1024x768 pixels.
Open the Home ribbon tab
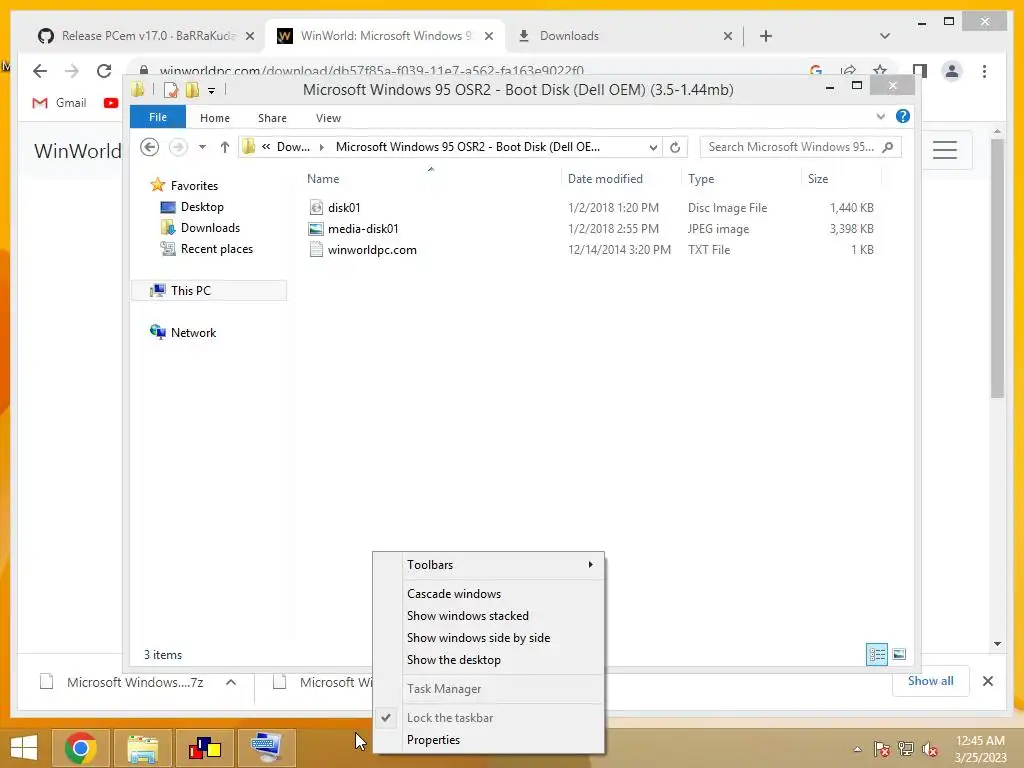pyautogui.click(x=215, y=118)
